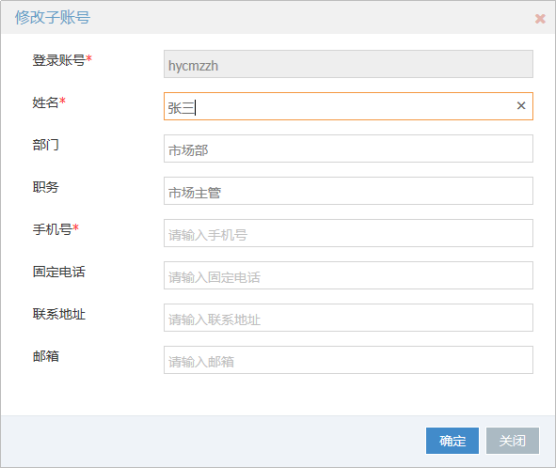The width and height of the screenshot is (556, 469).
Task: Click the 职务 field showing 市场主管
Action: tap(348, 191)
